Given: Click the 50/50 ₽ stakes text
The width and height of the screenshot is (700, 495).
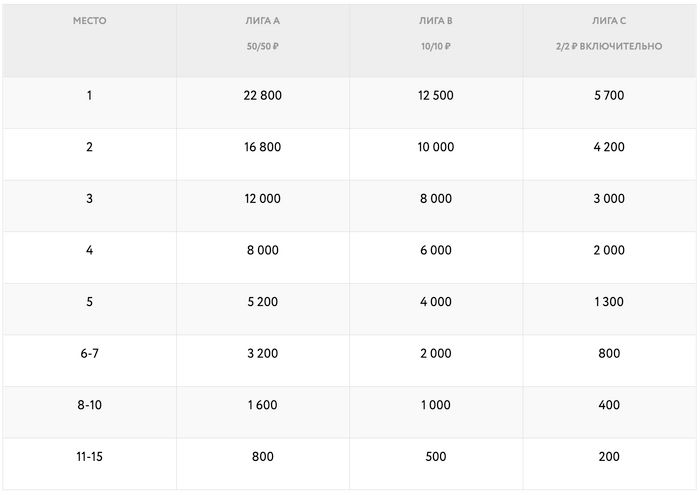Looking at the screenshot, I should 262,46.
